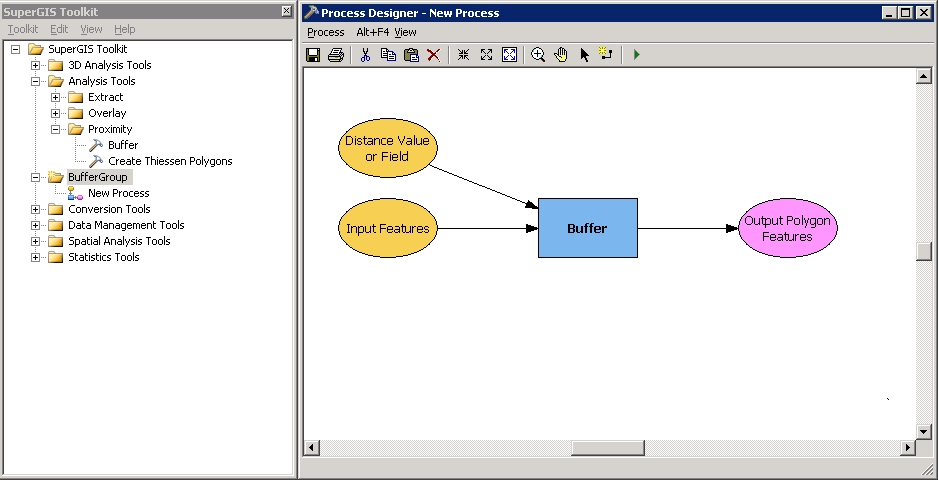Click the Print icon
The height and width of the screenshot is (480, 938).
pos(336,55)
